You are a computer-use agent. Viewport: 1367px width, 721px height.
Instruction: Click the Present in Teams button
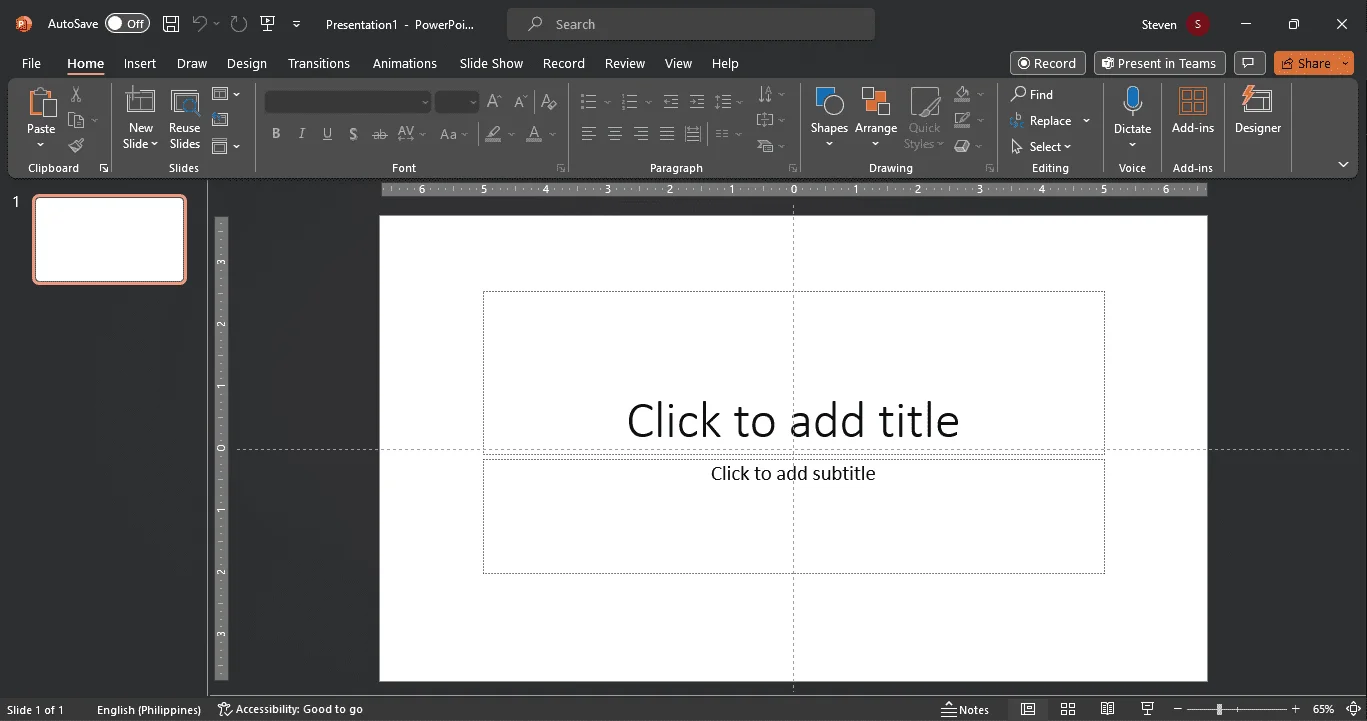(x=1160, y=63)
